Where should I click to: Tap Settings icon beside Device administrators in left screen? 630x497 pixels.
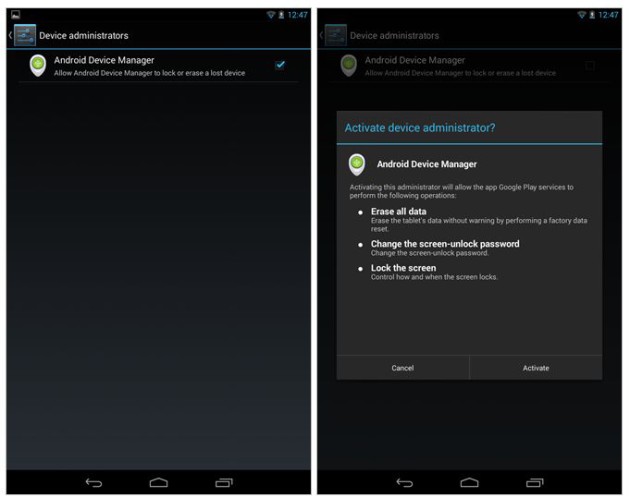[x=25, y=35]
